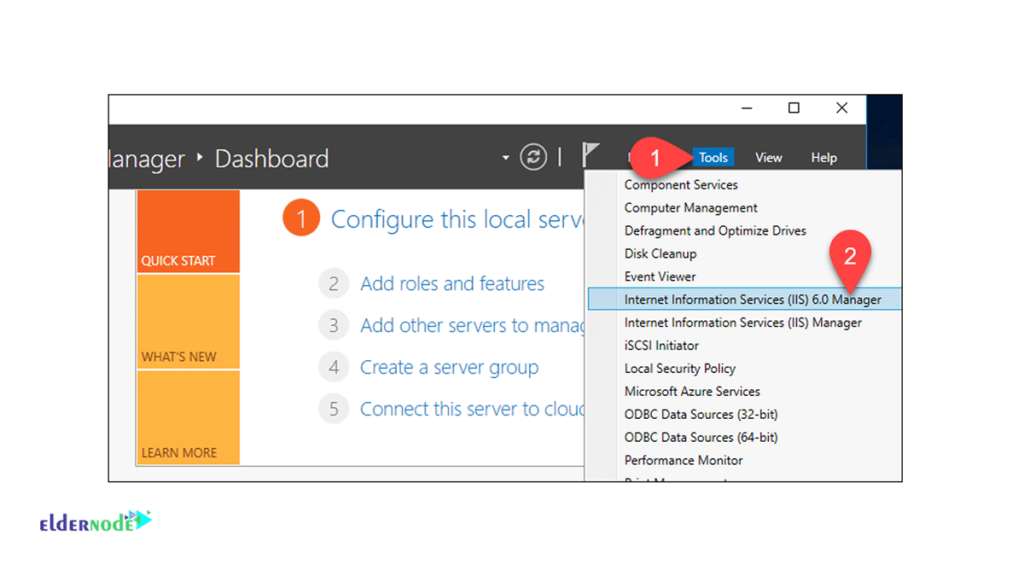Open the Tools menu
This screenshot has width=1024, height=576.
pyautogui.click(x=712, y=157)
